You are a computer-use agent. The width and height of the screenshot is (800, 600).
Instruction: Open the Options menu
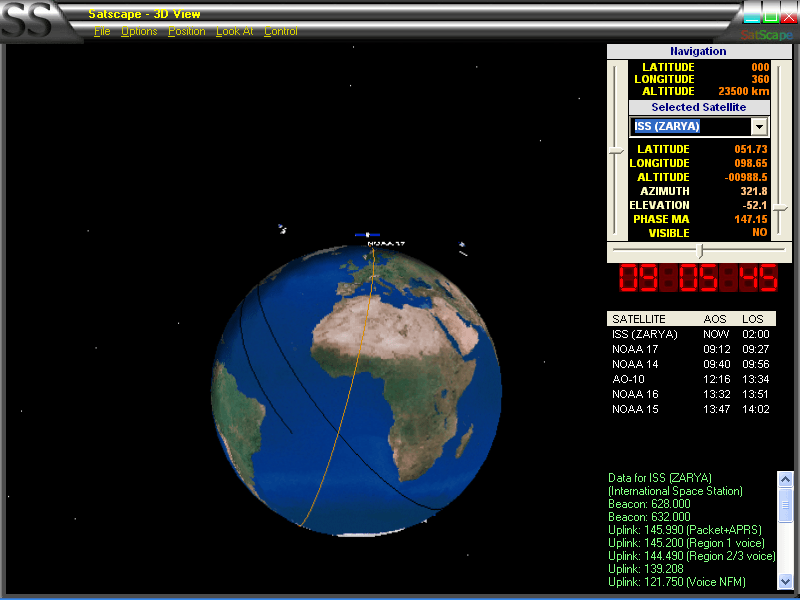pos(139,32)
